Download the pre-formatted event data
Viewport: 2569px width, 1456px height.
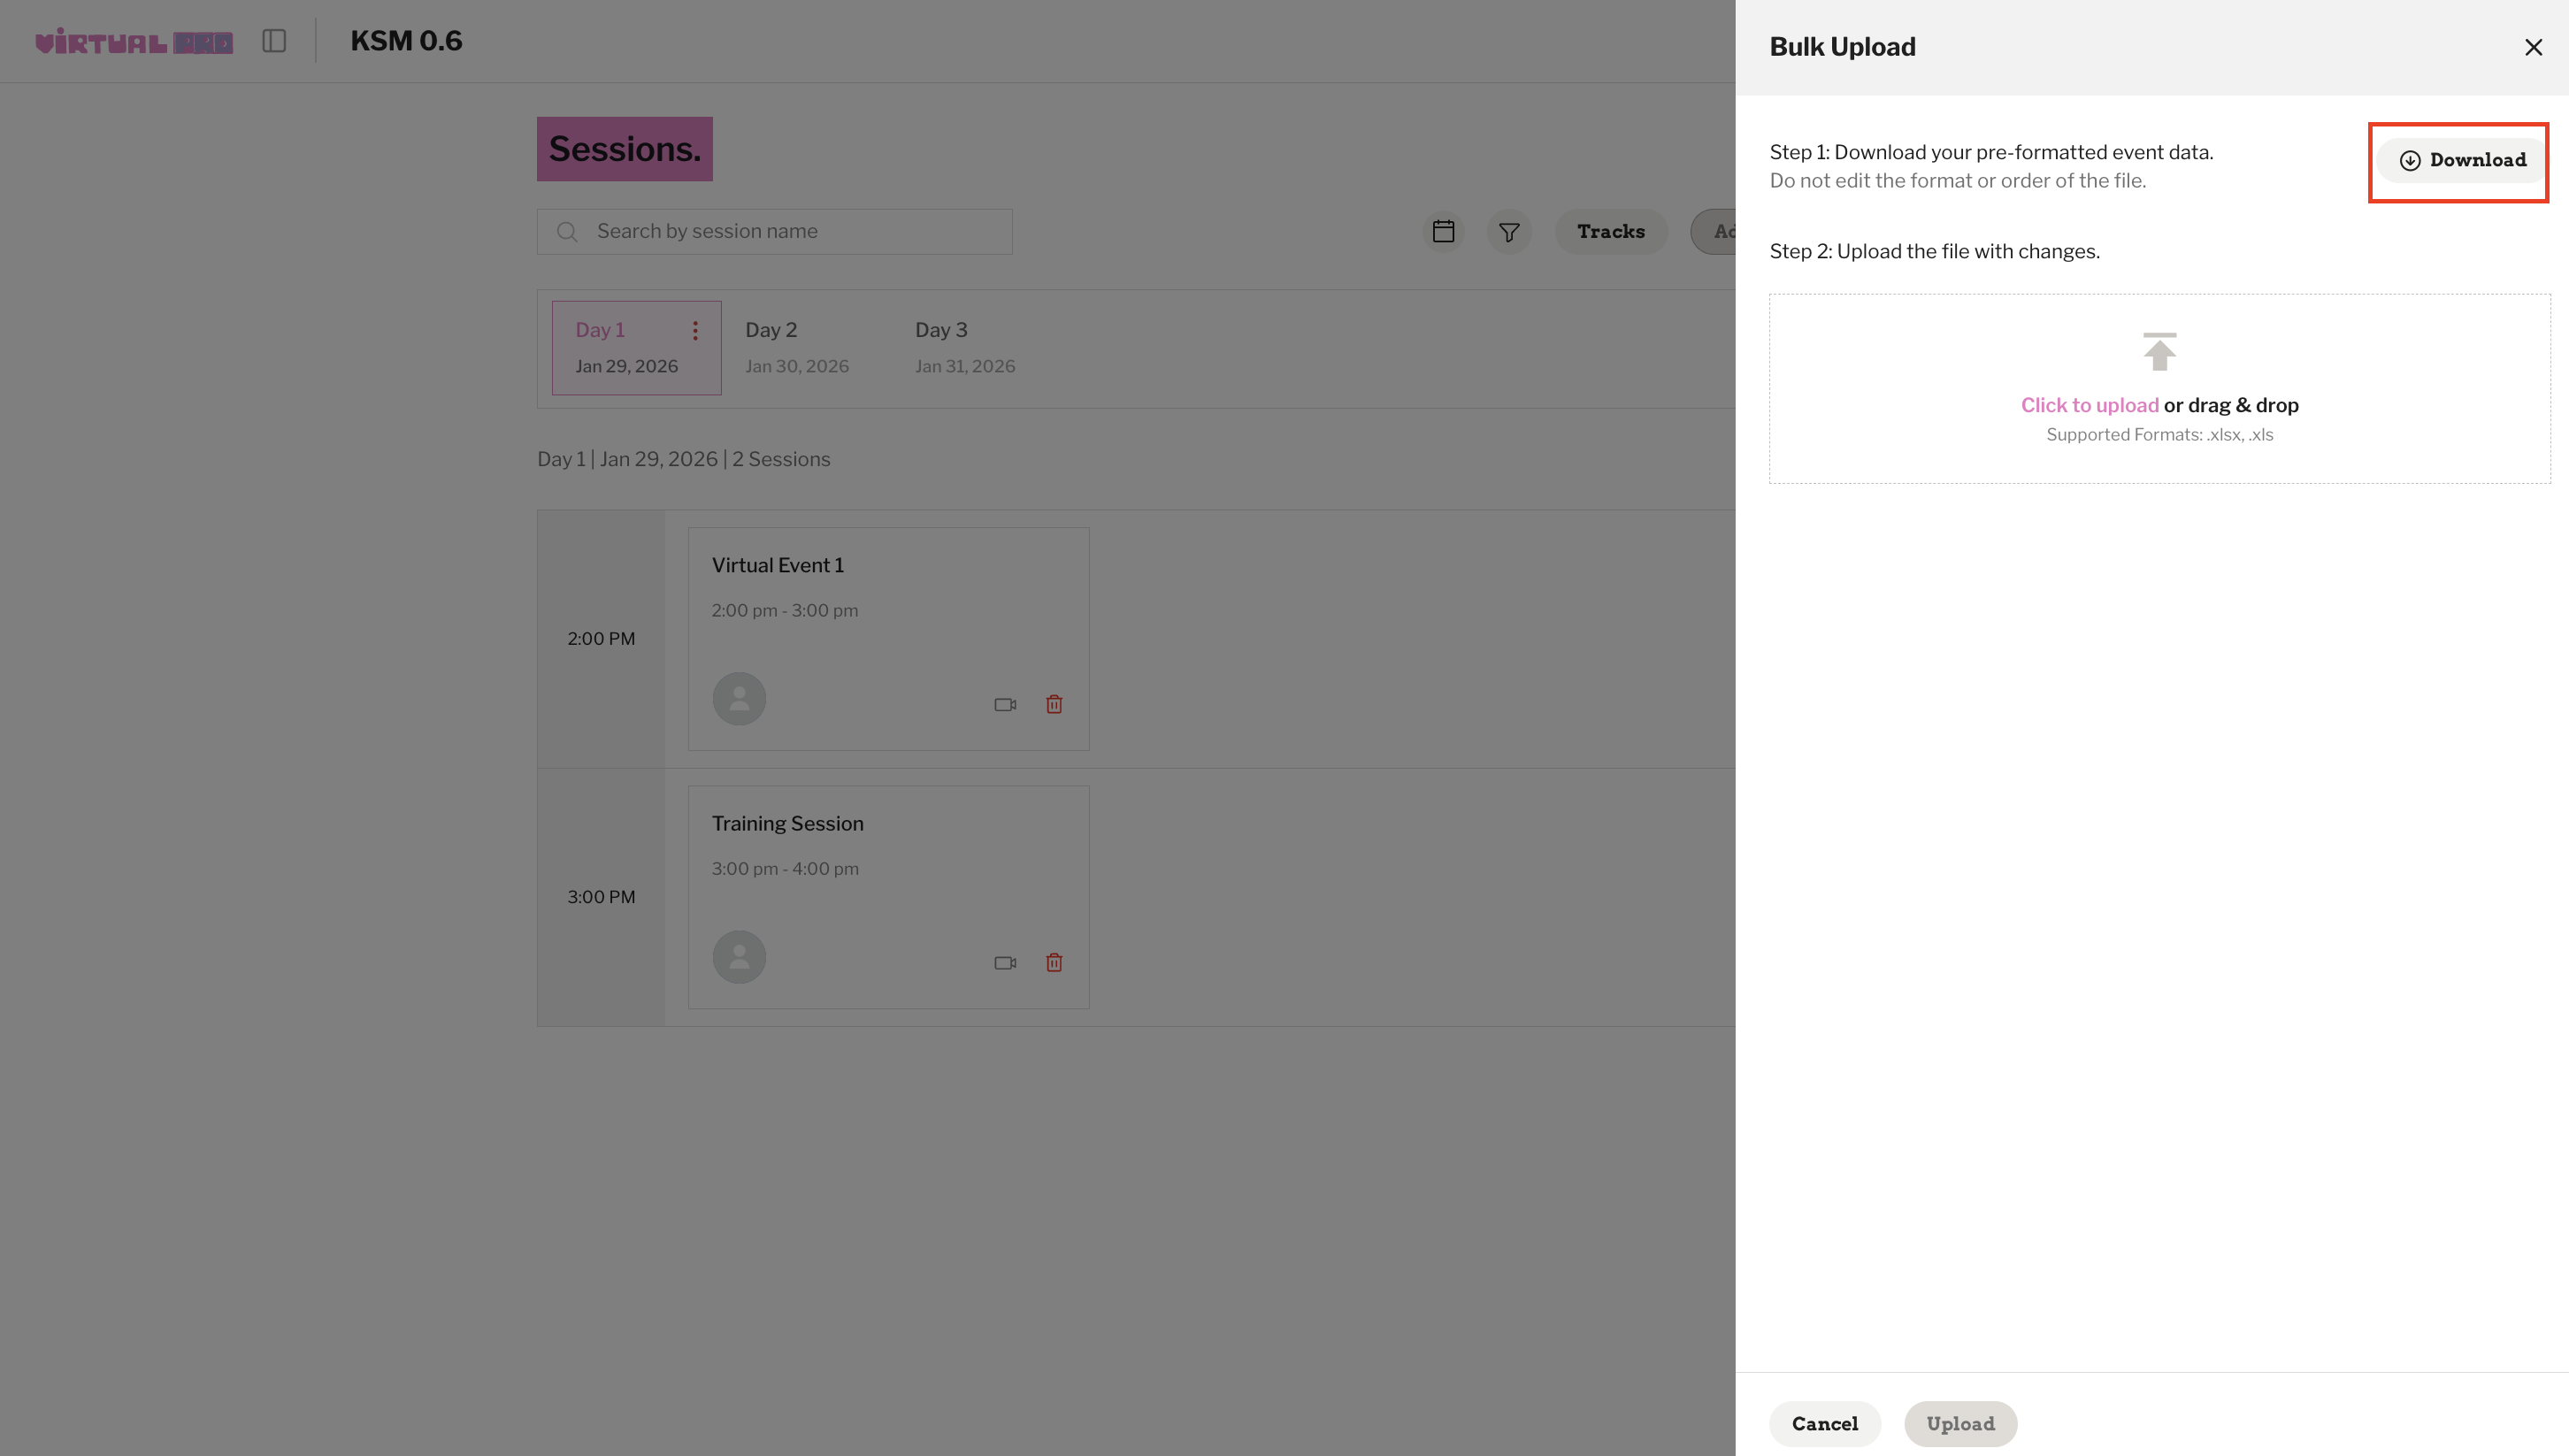point(2462,160)
